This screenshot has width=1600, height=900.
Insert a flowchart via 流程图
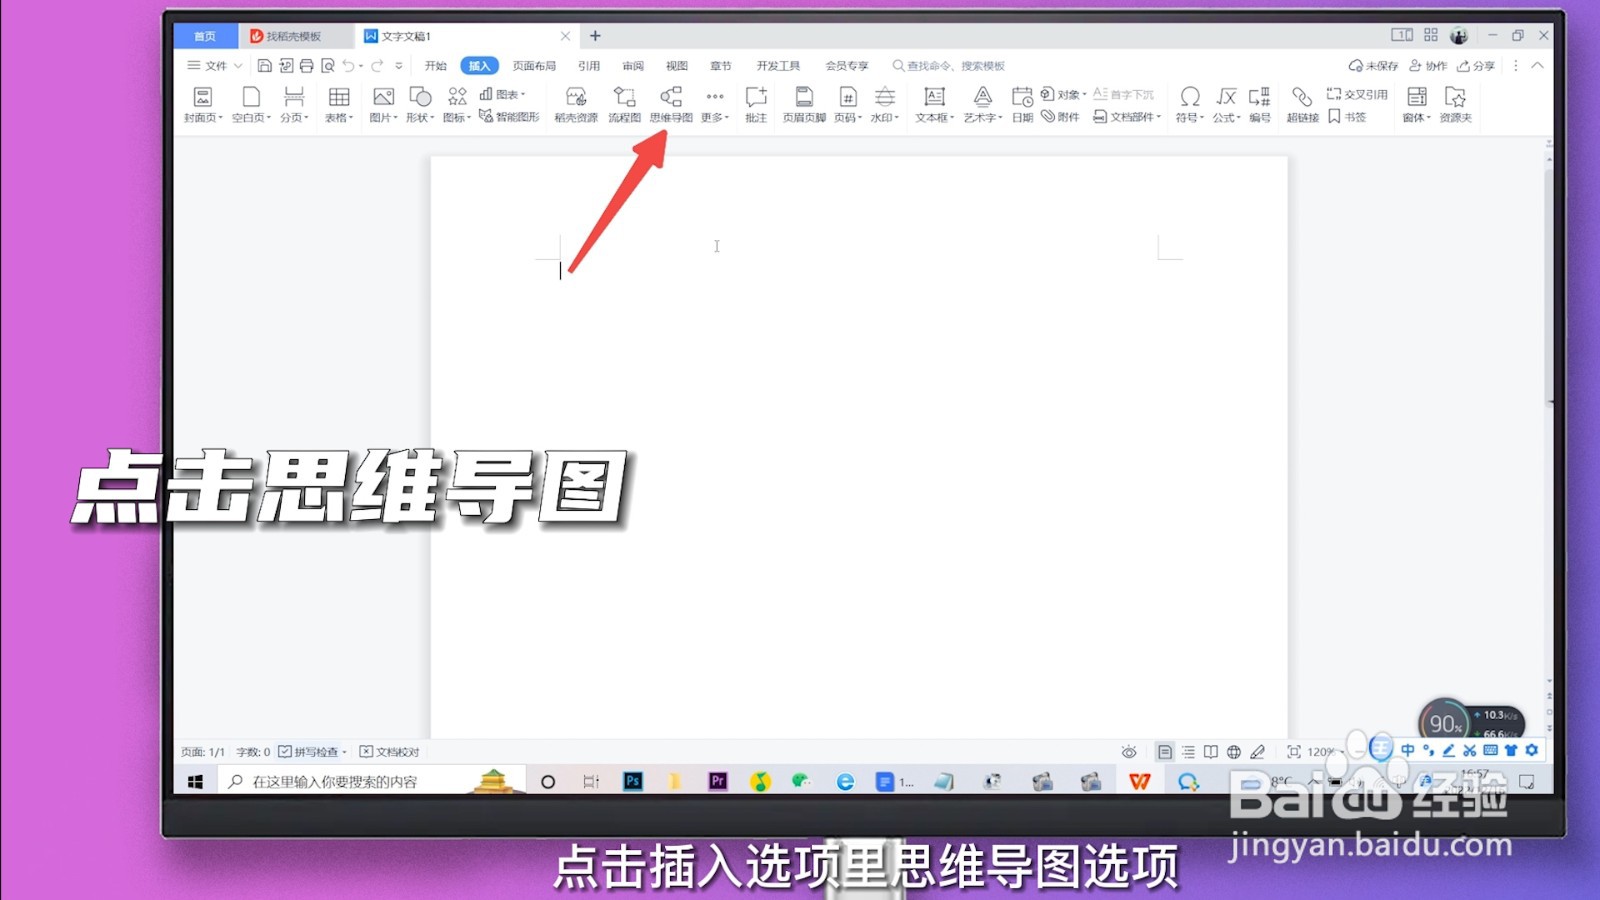coord(624,104)
